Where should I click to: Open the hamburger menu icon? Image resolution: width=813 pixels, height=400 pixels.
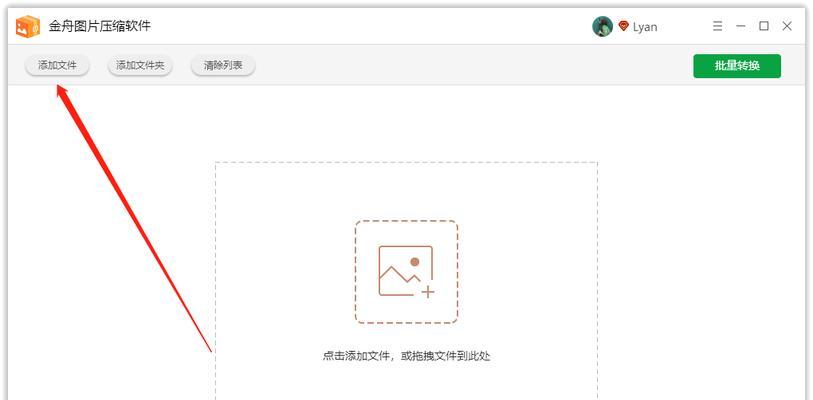pos(718,26)
